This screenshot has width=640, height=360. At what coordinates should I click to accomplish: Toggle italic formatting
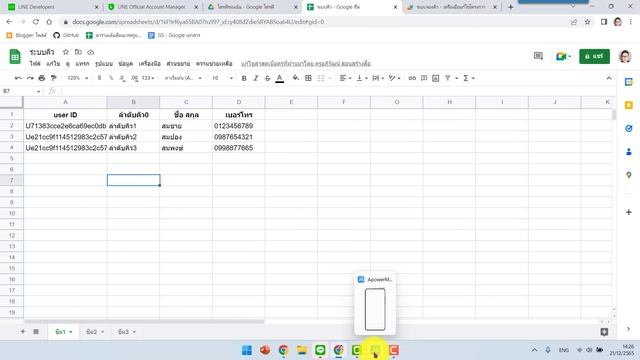256,78
